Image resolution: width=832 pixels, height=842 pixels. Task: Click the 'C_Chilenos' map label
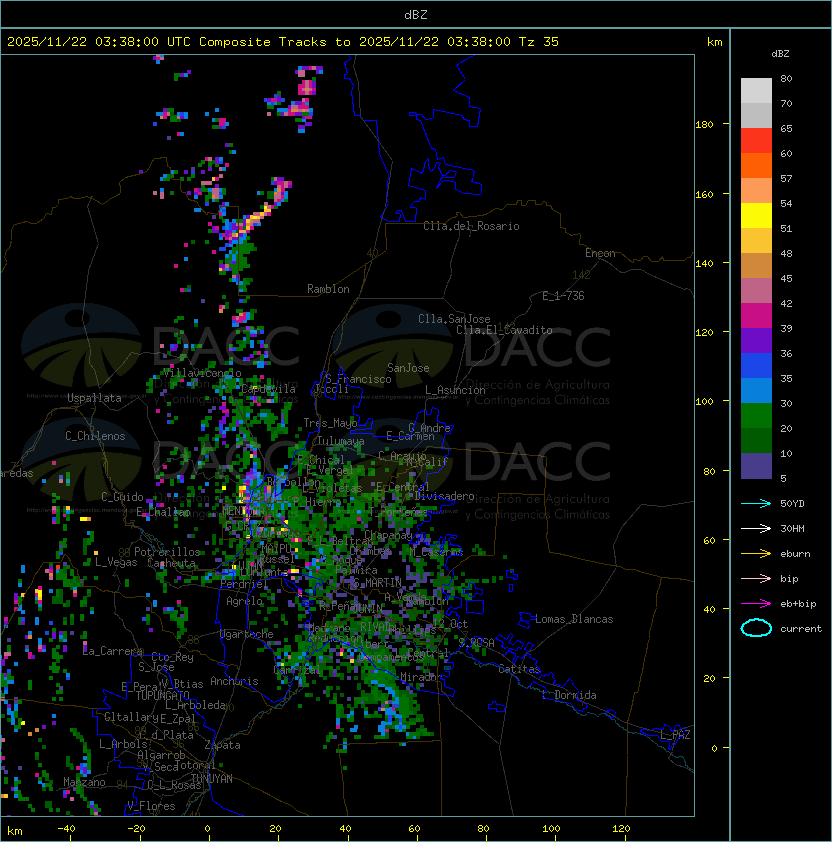coord(95,436)
